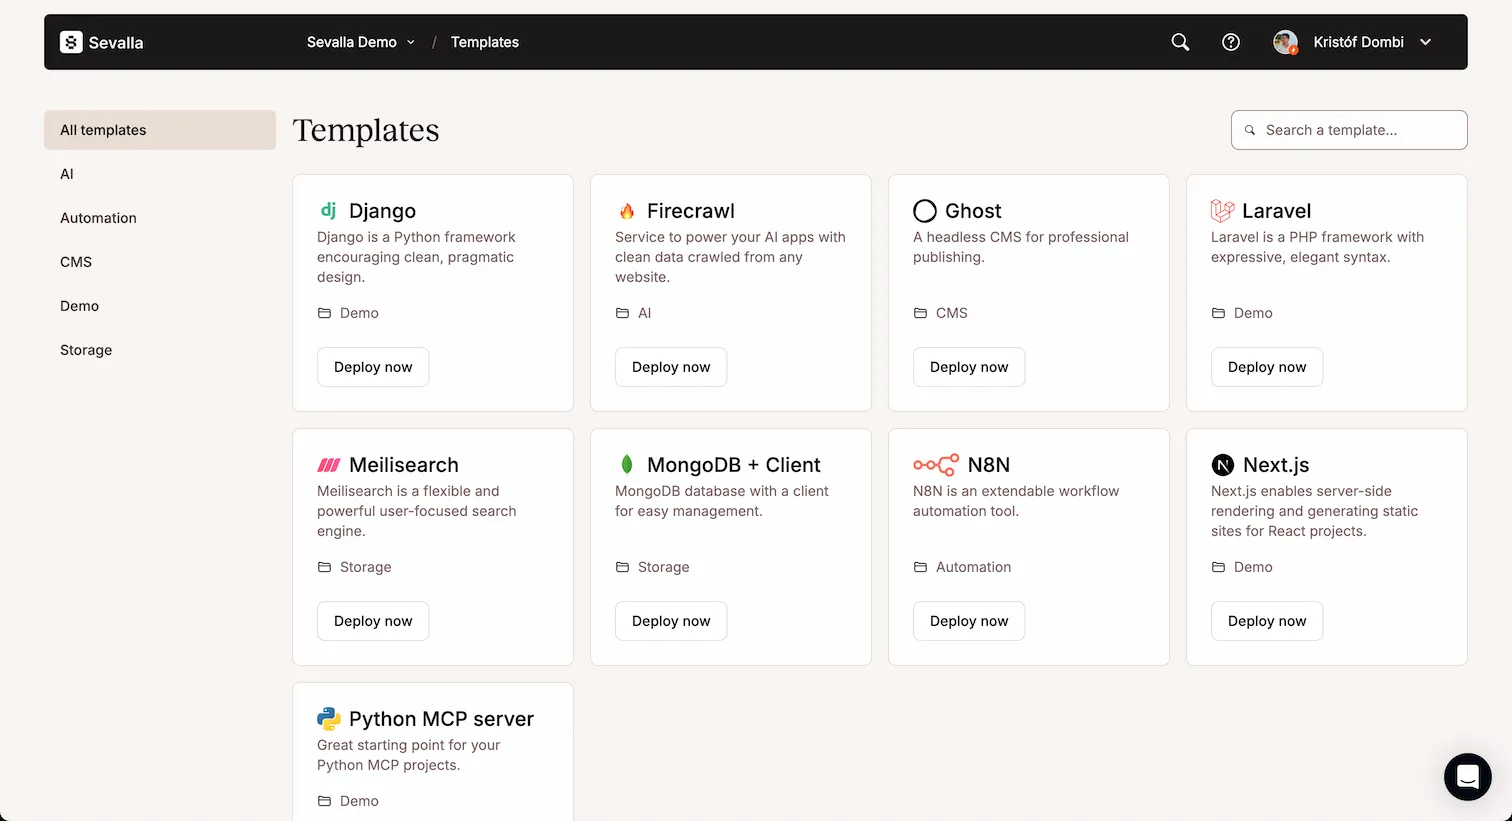Click the Automation tag on N8N card
Image resolution: width=1512 pixels, height=821 pixels.
click(974, 567)
